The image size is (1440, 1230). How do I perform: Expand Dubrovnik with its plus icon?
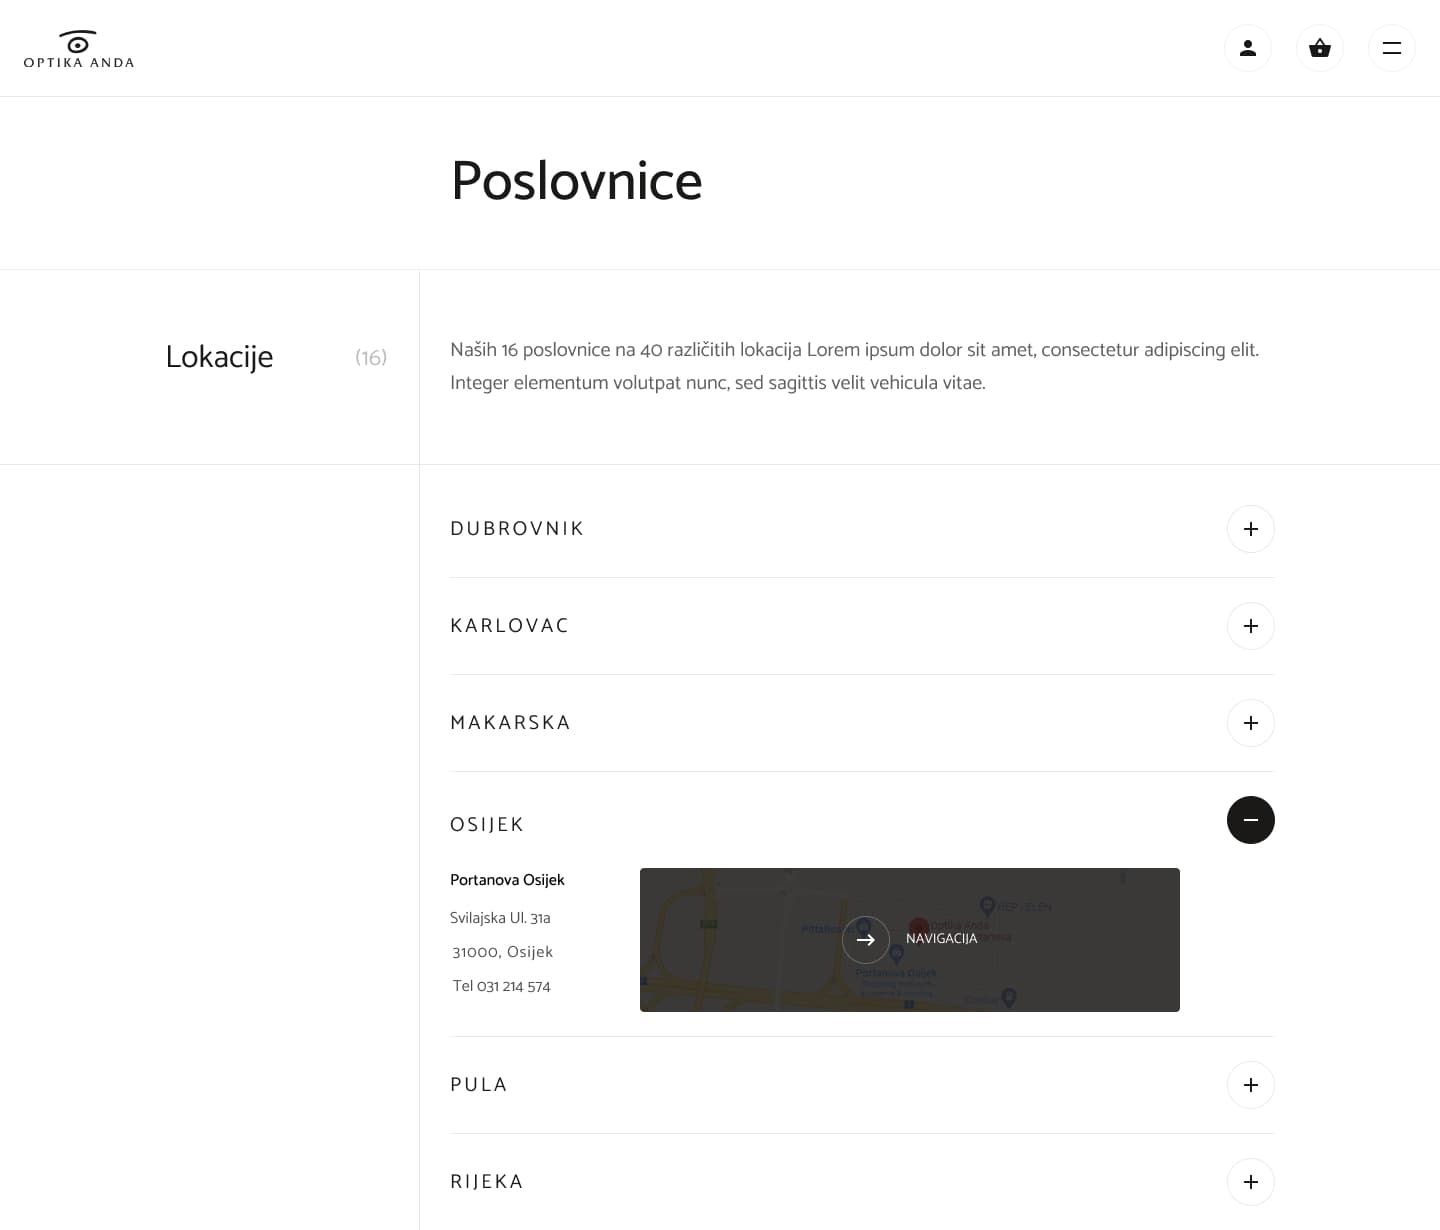1251,529
